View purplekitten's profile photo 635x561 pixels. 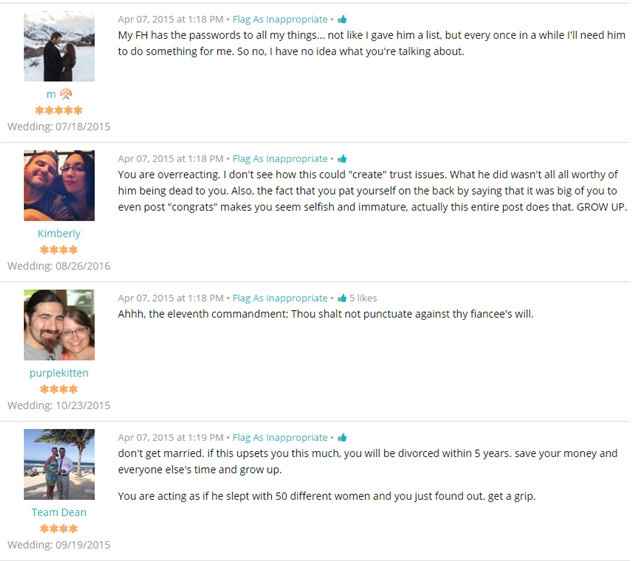point(59,325)
